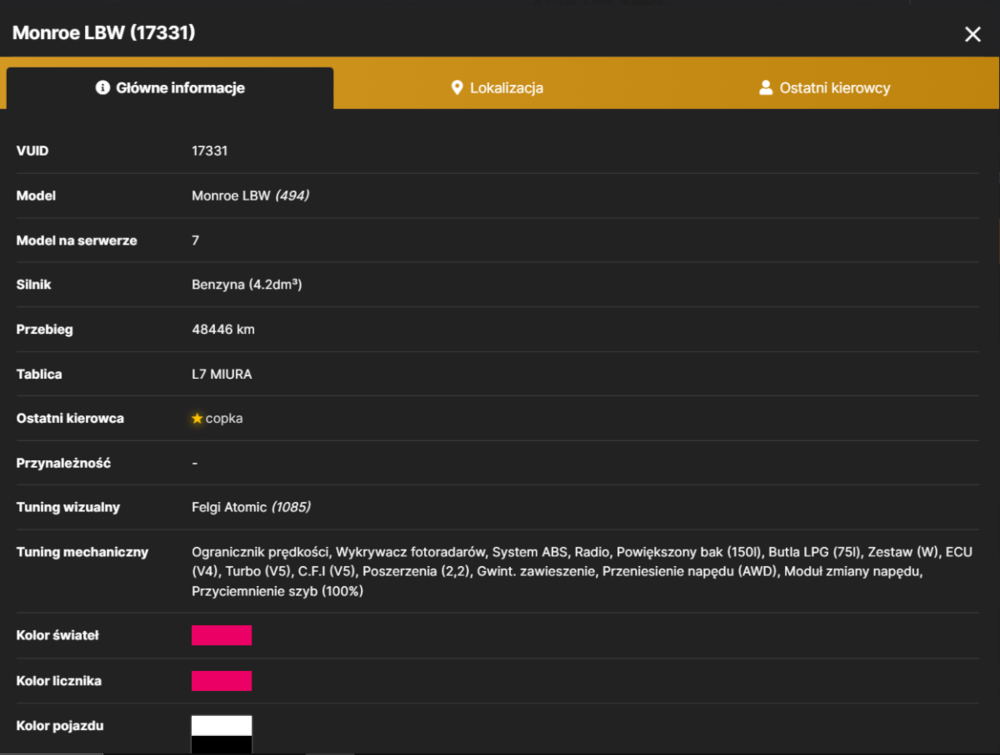Click the Kolor licznika row label
The image size is (1000, 755).
[59, 681]
